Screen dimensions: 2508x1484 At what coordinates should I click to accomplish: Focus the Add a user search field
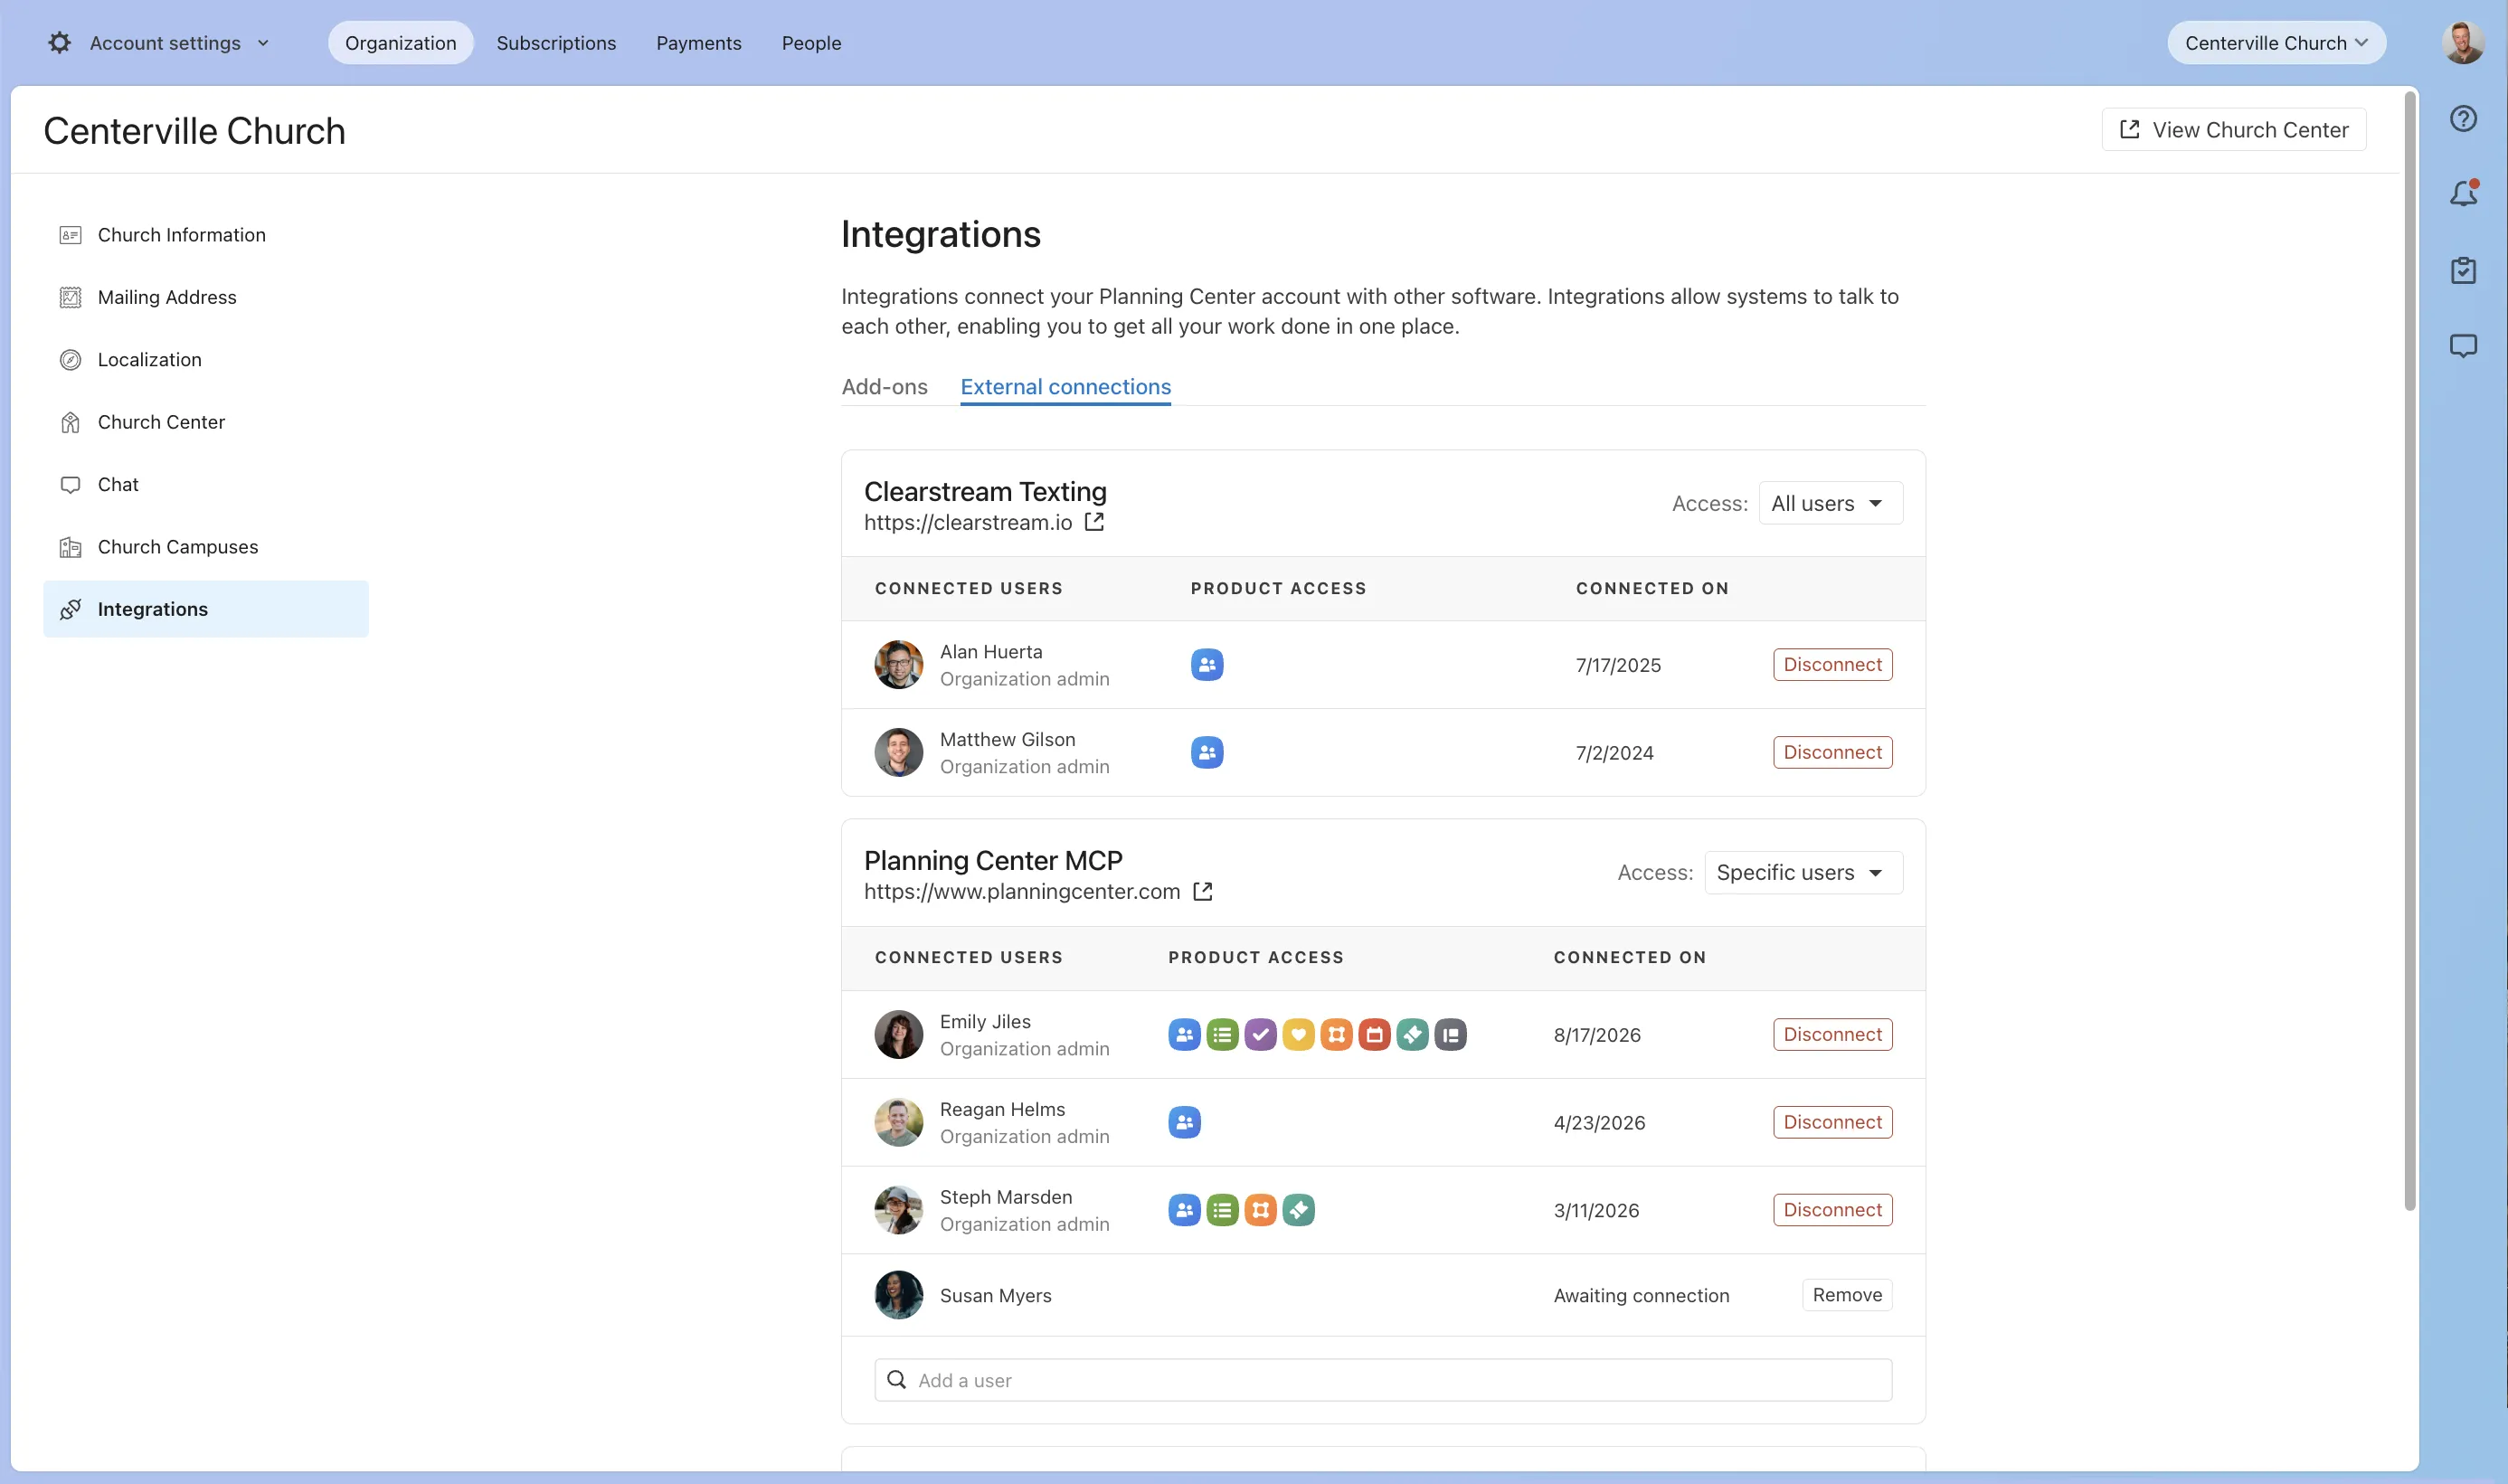pos(1383,1380)
